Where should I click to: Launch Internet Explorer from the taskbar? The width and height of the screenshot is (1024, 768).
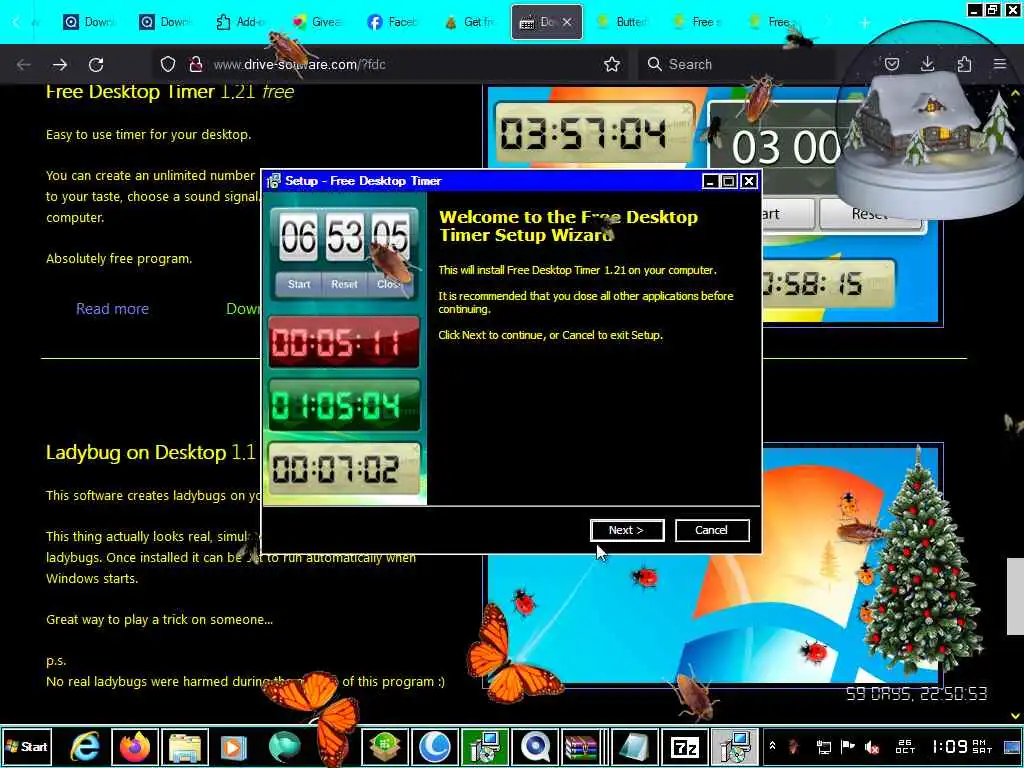point(85,746)
